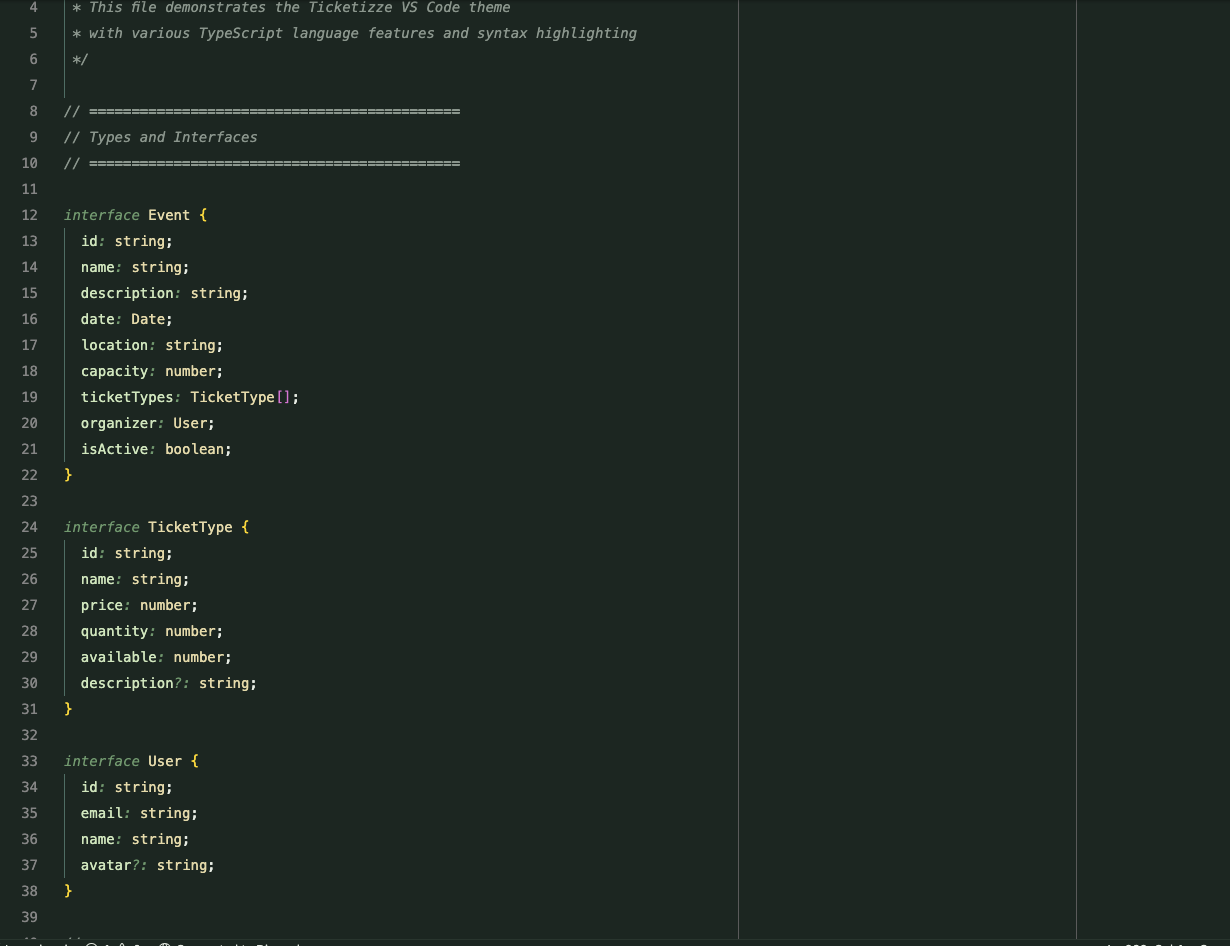Click line number 33 in the gutter
The image size is (1230, 946).
tap(29, 761)
